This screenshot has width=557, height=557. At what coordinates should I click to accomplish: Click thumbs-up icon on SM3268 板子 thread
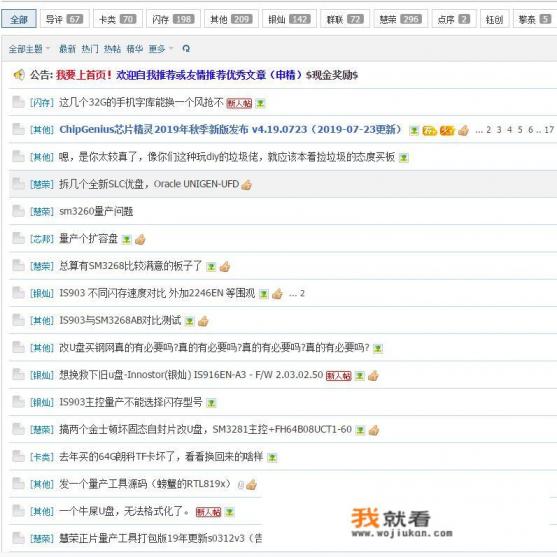225,267
